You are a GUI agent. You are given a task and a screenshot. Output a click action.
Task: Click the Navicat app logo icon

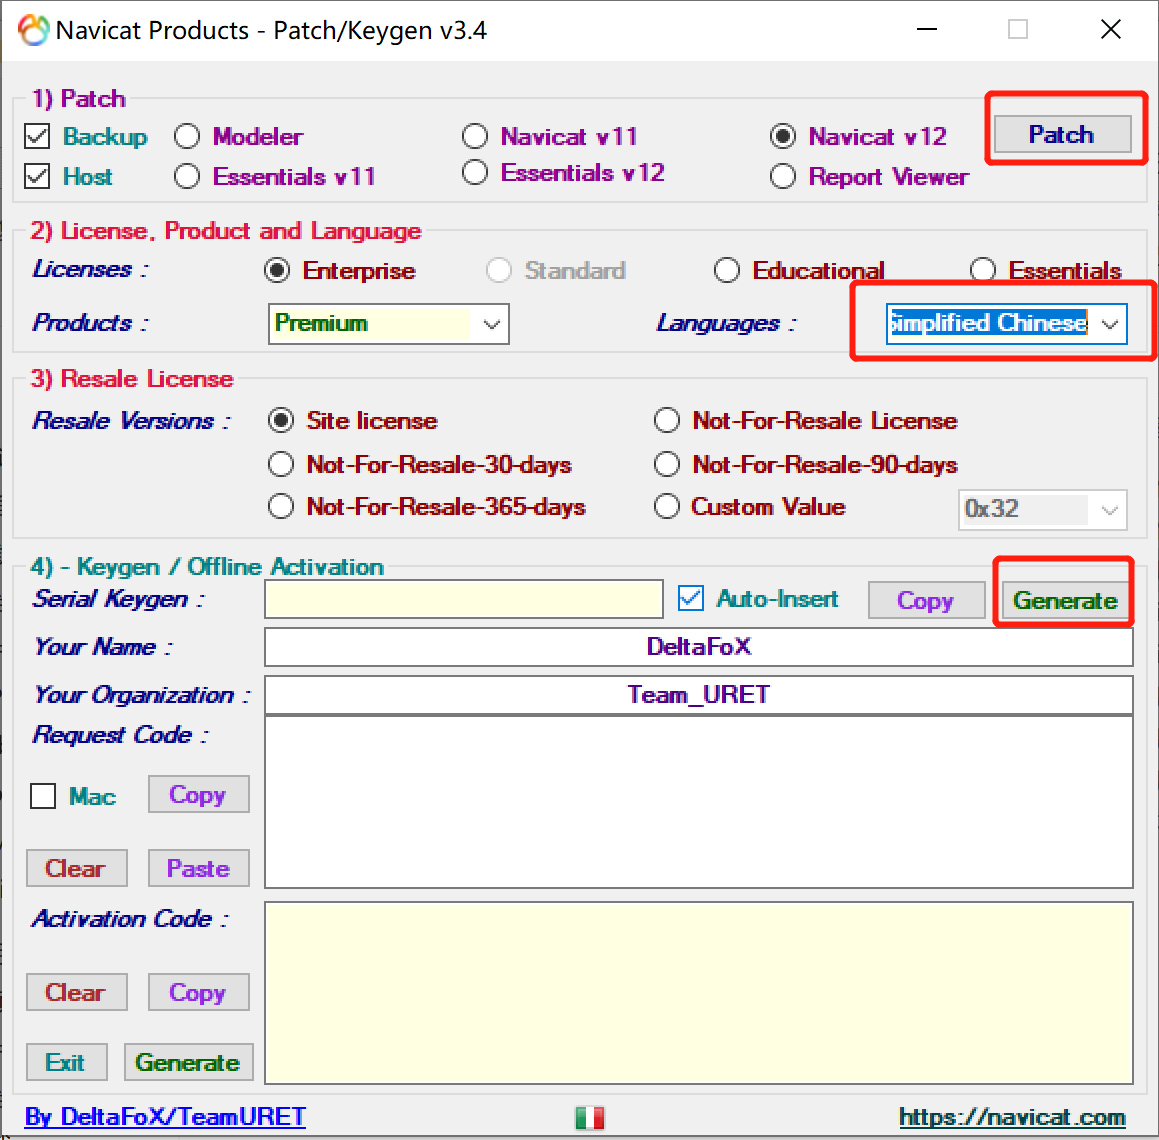33,30
